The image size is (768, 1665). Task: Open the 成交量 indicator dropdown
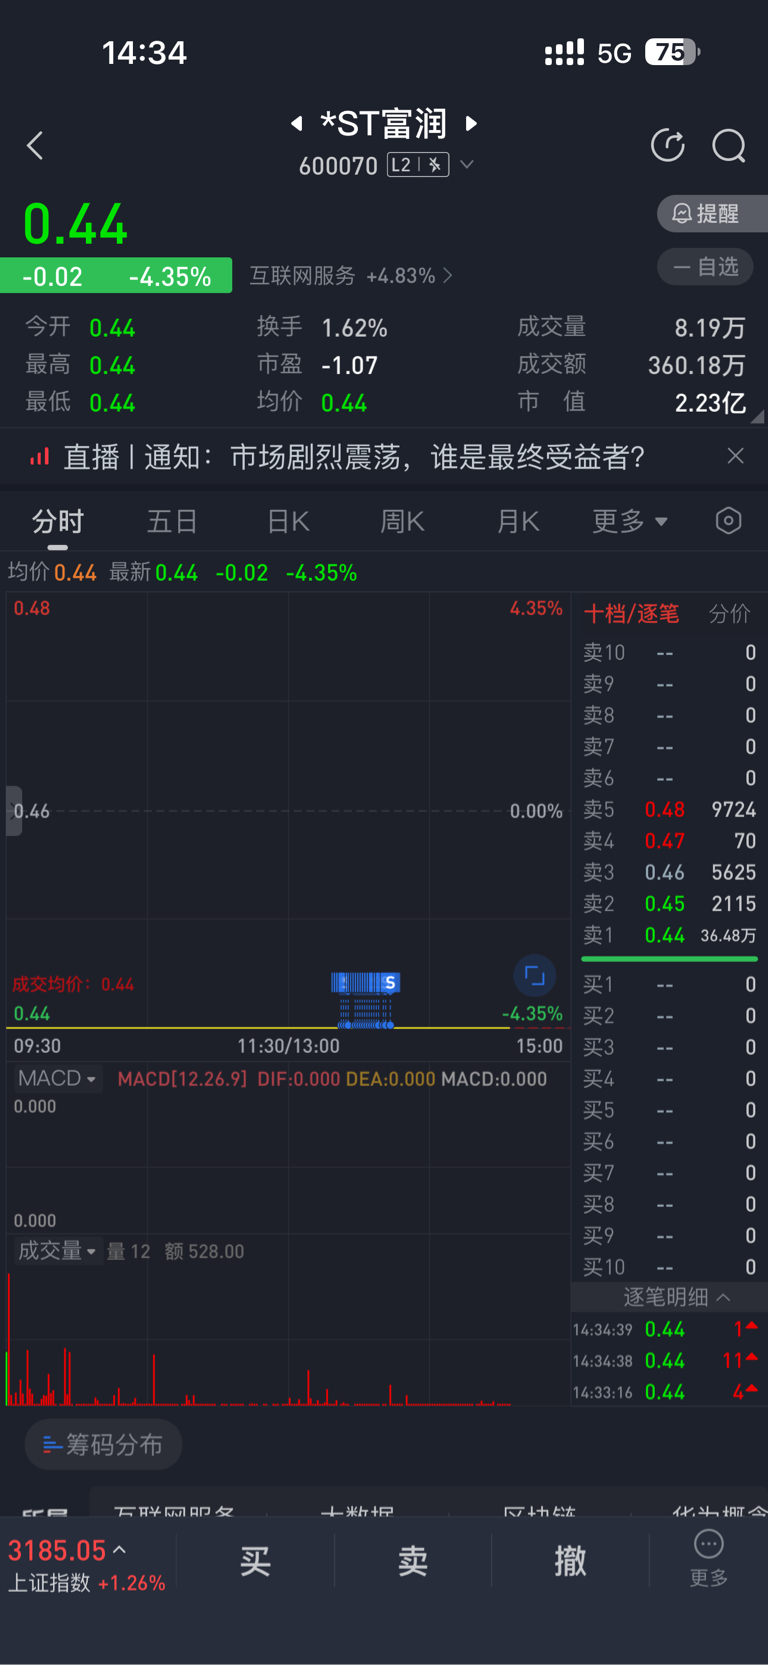(58, 1251)
